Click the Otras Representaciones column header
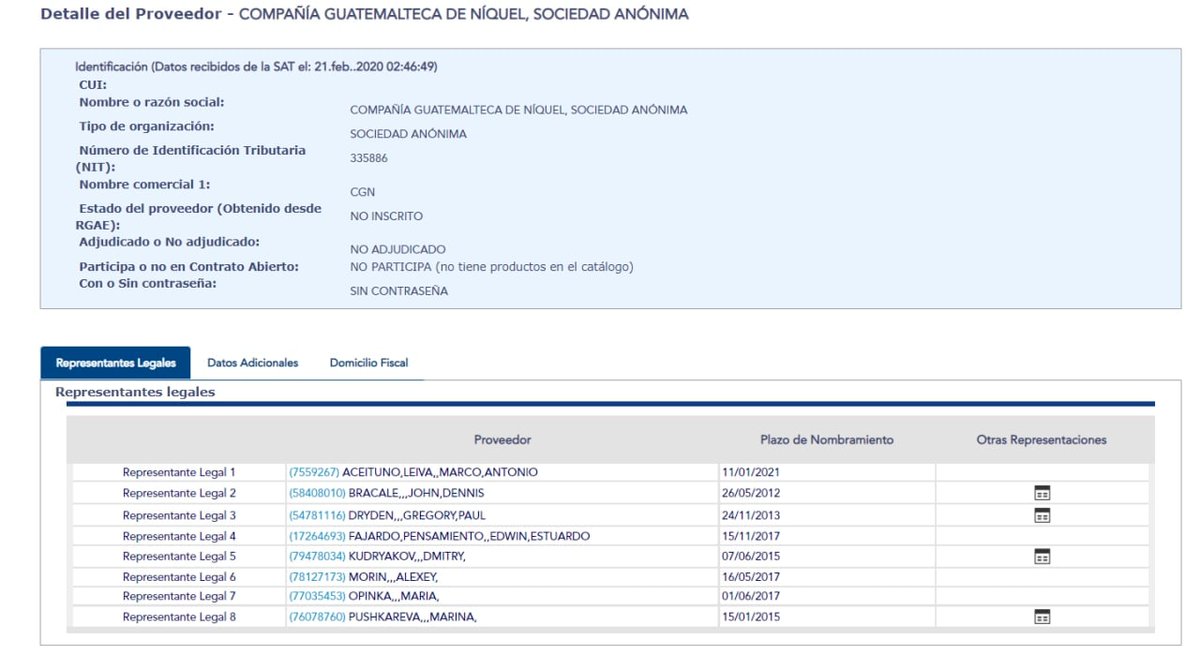The image size is (1200, 654). (1042, 440)
